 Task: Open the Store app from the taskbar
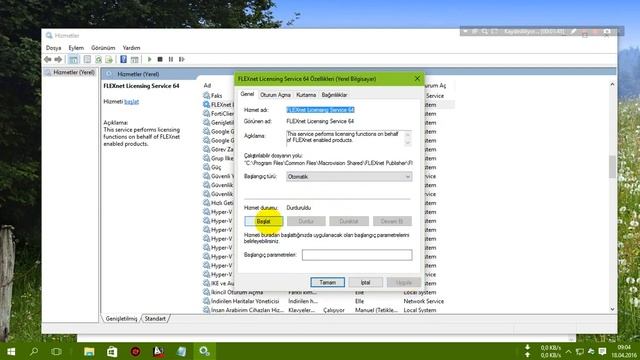tap(112, 351)
